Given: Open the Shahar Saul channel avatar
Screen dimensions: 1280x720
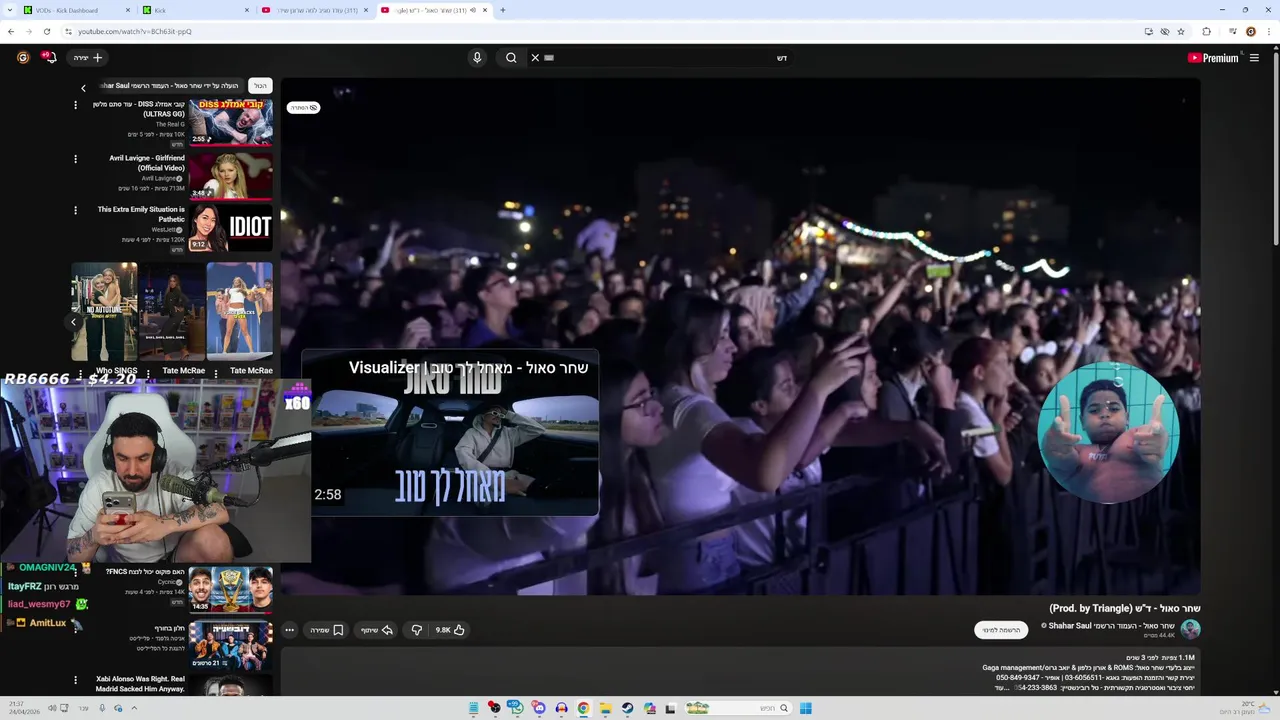Looking at the screenshot, I should click(1190, 629).
